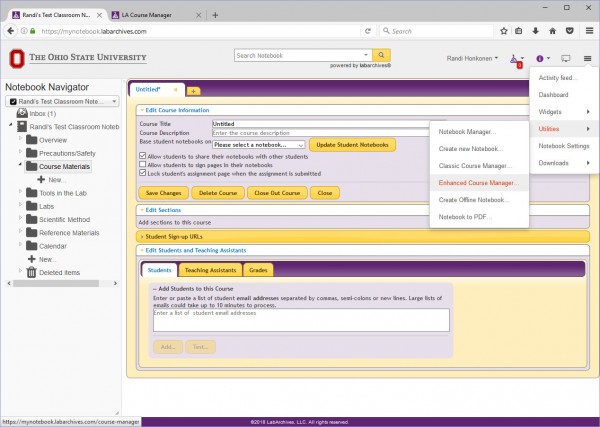Screen dimensions: 600x427
Task: Switch to the Grades tab
Action: (x=258, y=270)
